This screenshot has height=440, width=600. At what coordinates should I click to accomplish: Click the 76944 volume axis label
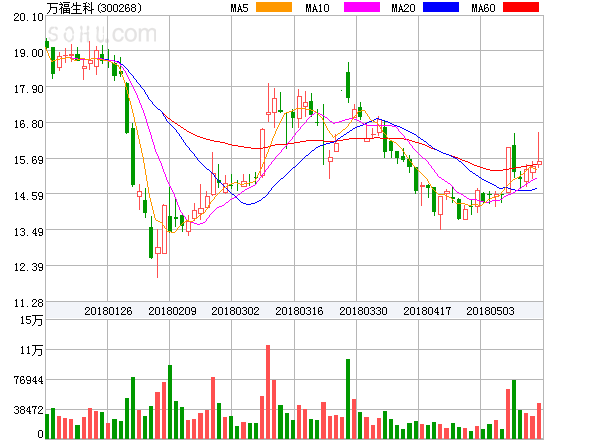coord(29,380)
